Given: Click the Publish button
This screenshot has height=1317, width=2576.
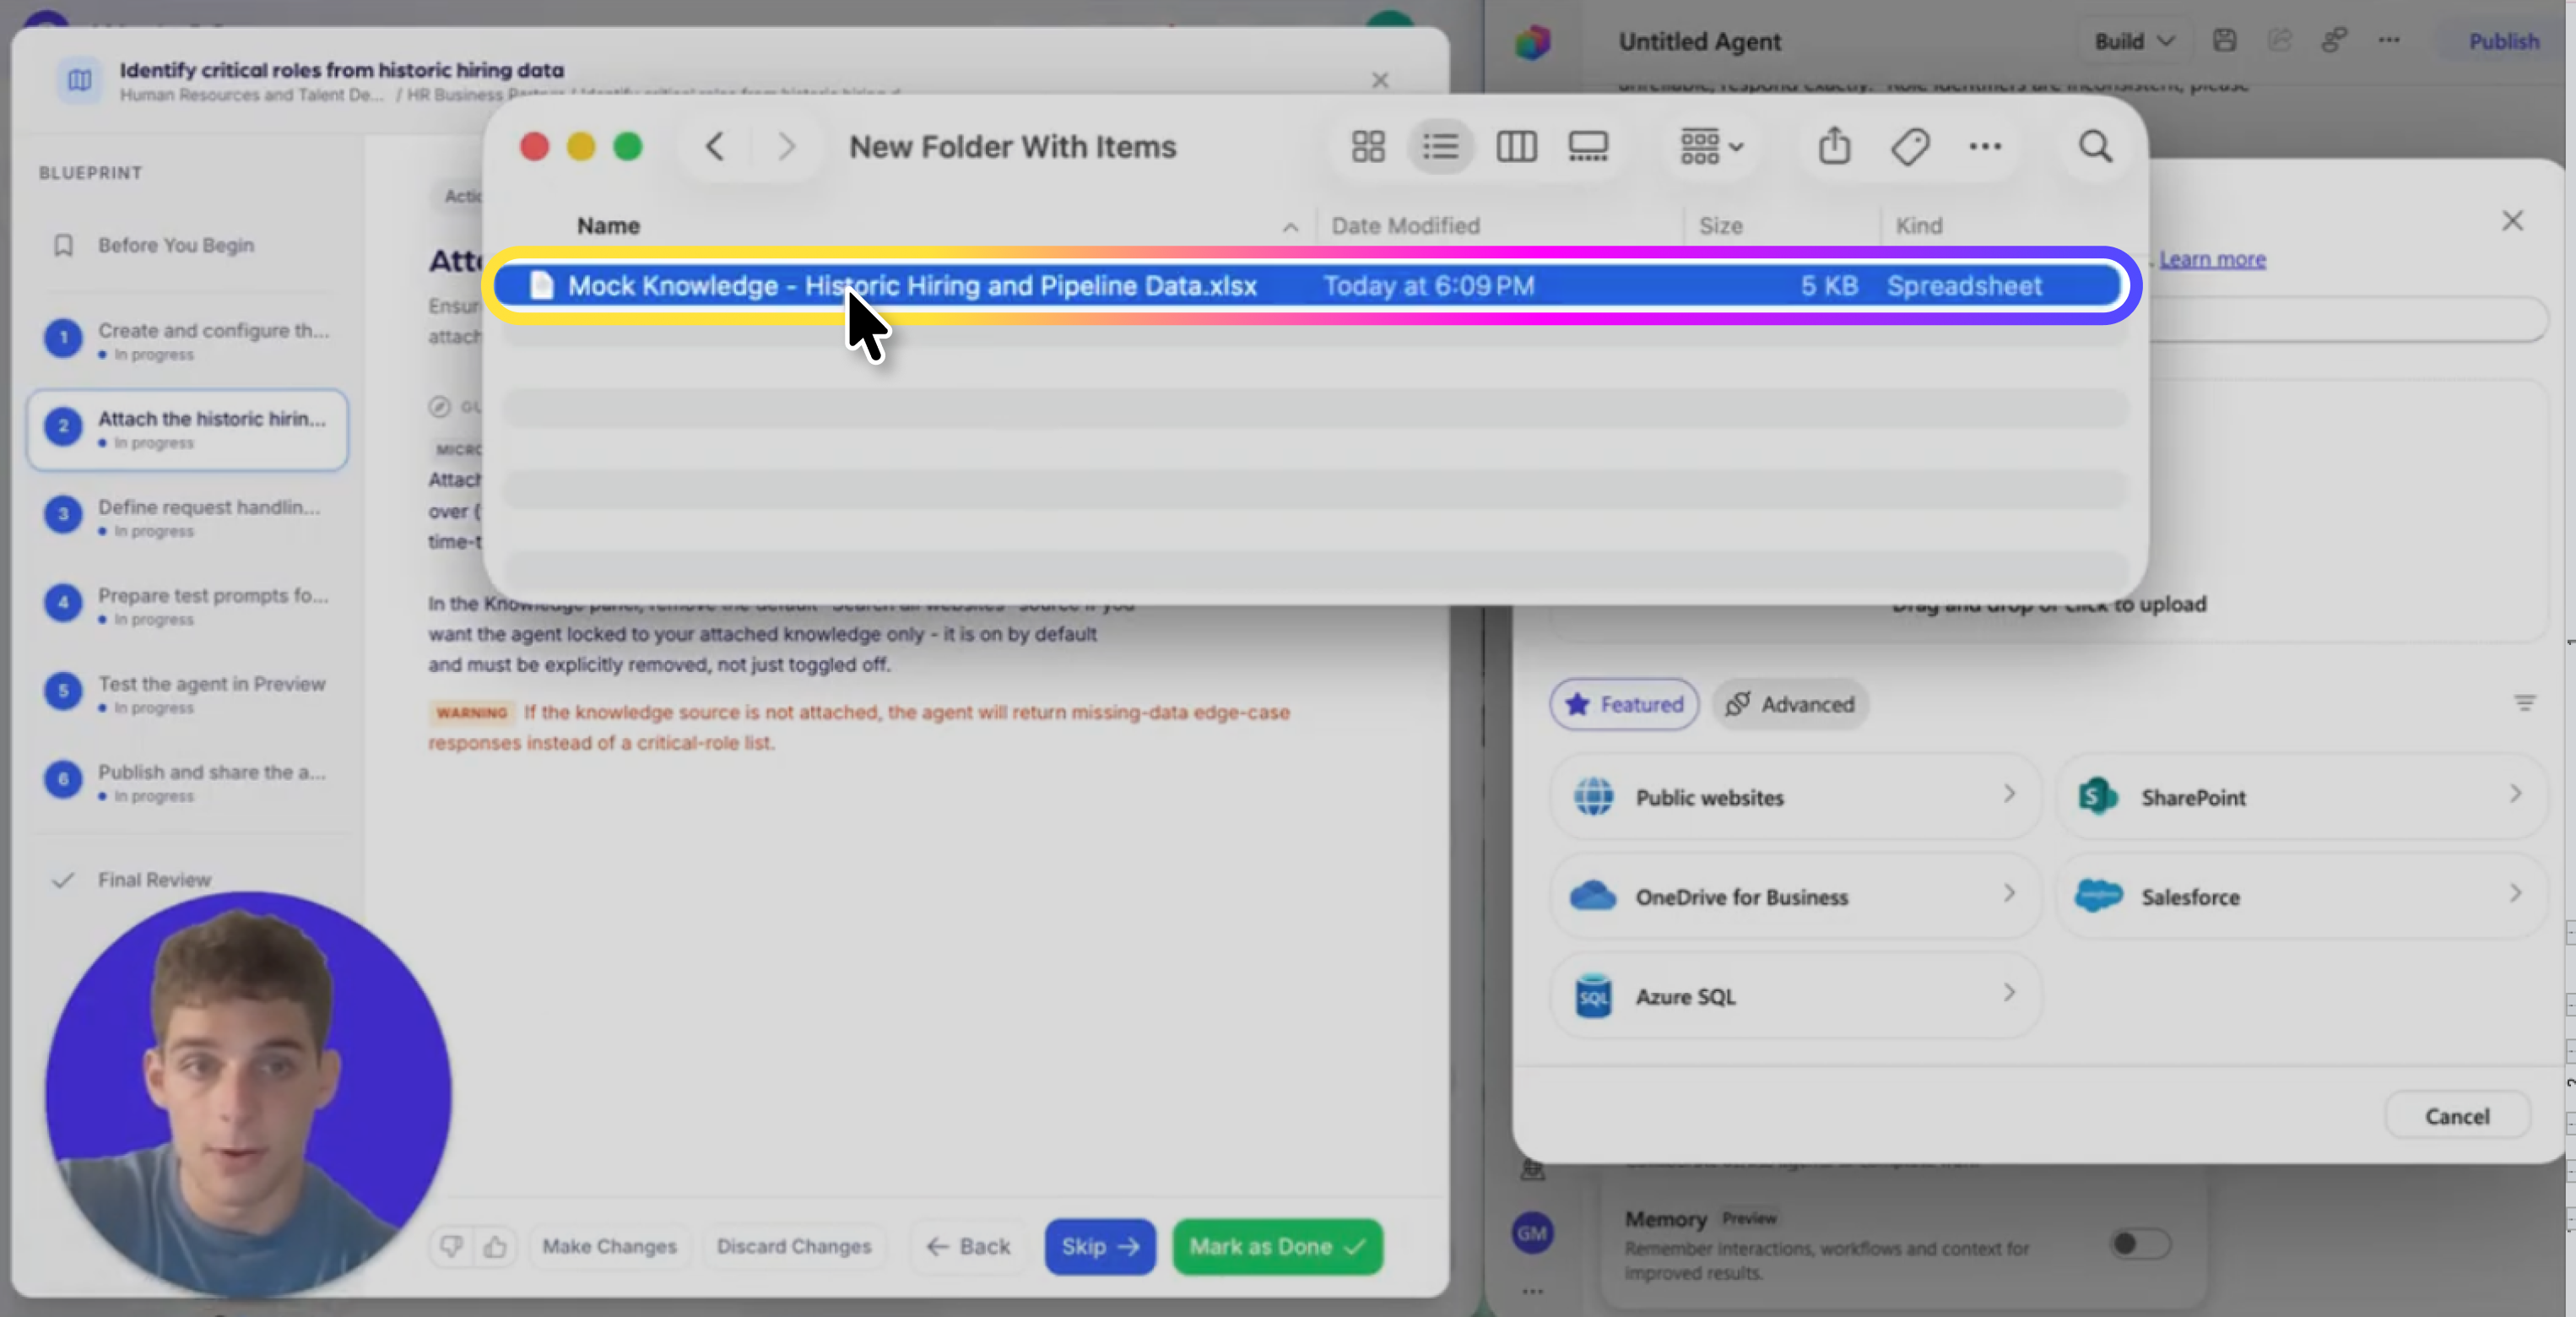Looking at the screenshot, I should (2503, 41).
